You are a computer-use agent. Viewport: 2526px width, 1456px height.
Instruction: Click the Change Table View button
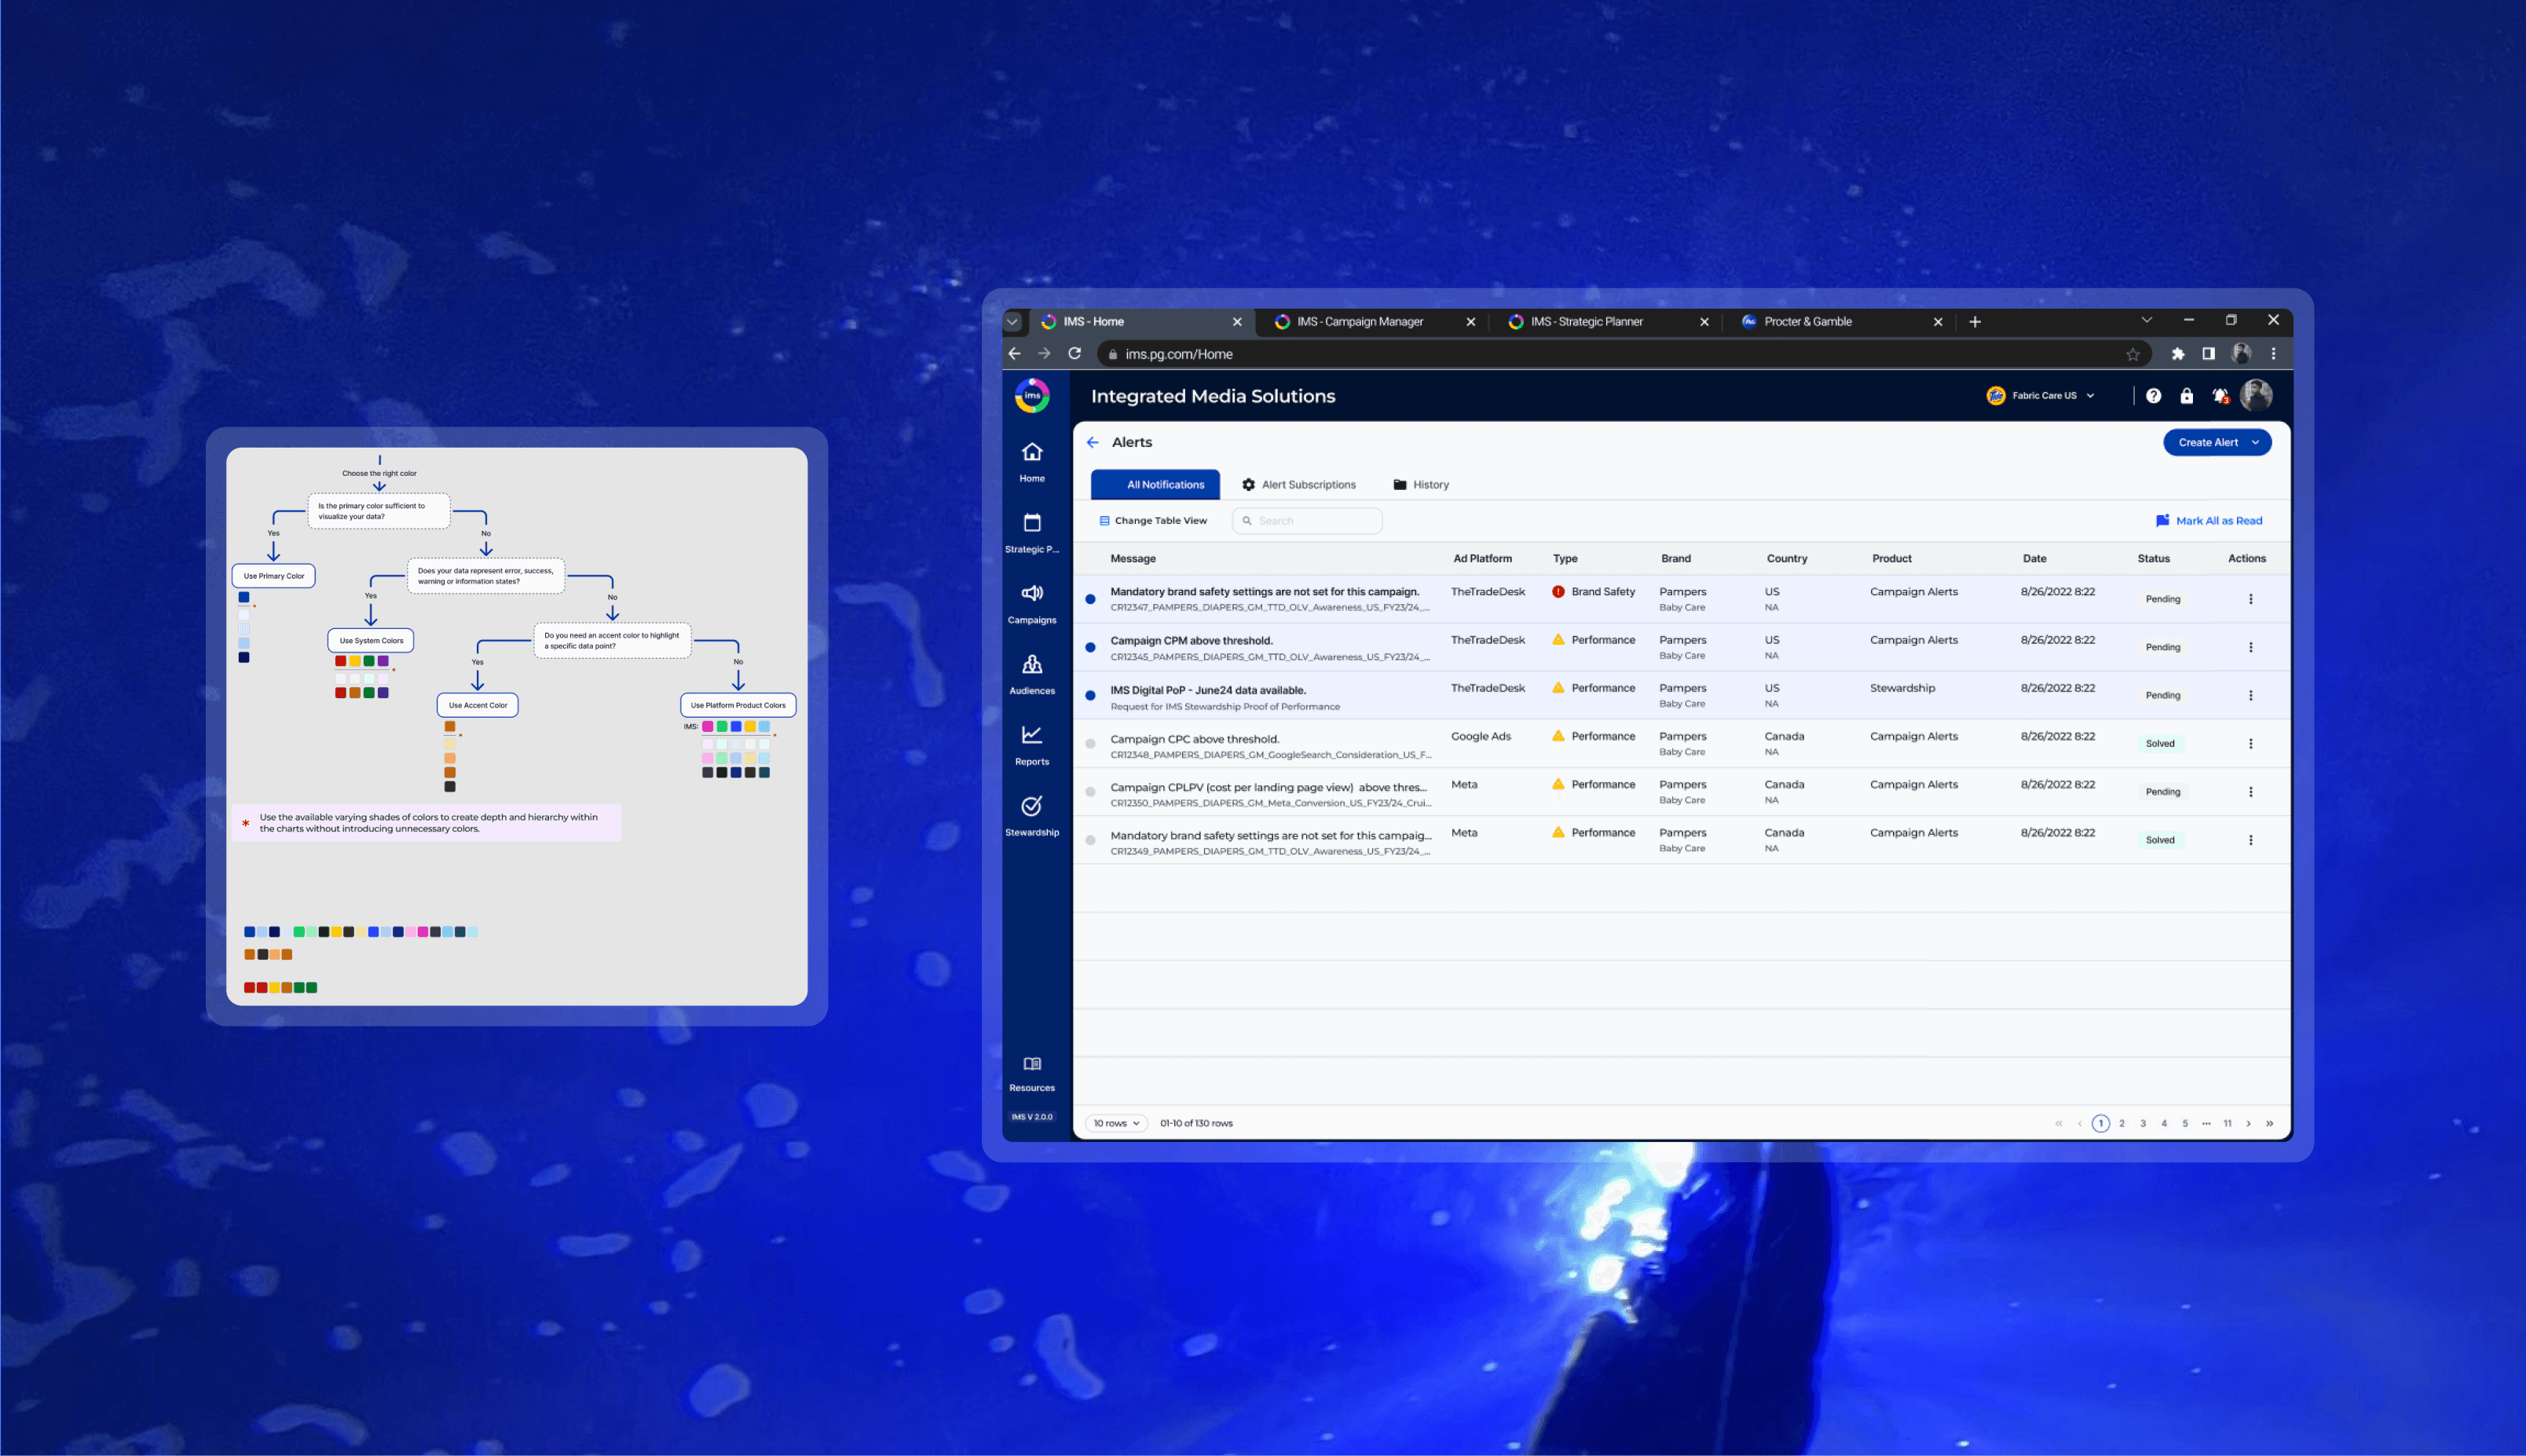coord(1153,521)
